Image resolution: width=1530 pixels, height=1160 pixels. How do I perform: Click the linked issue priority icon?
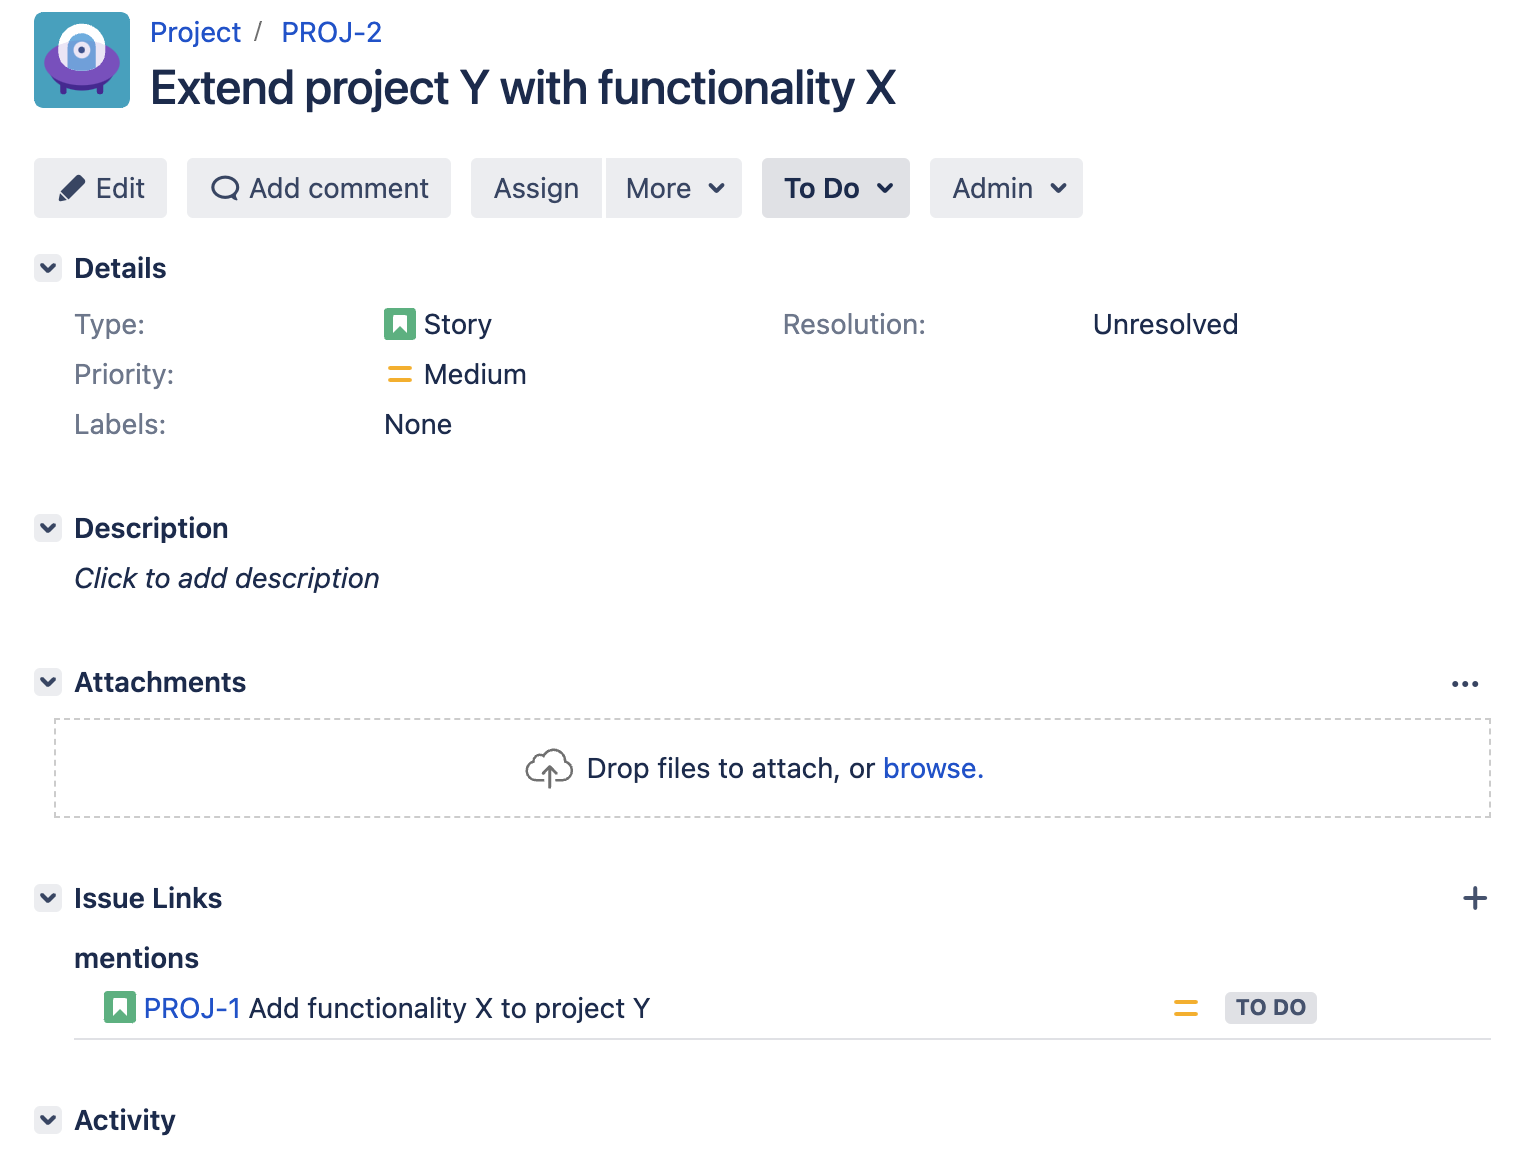[x=1185, y=1008]
